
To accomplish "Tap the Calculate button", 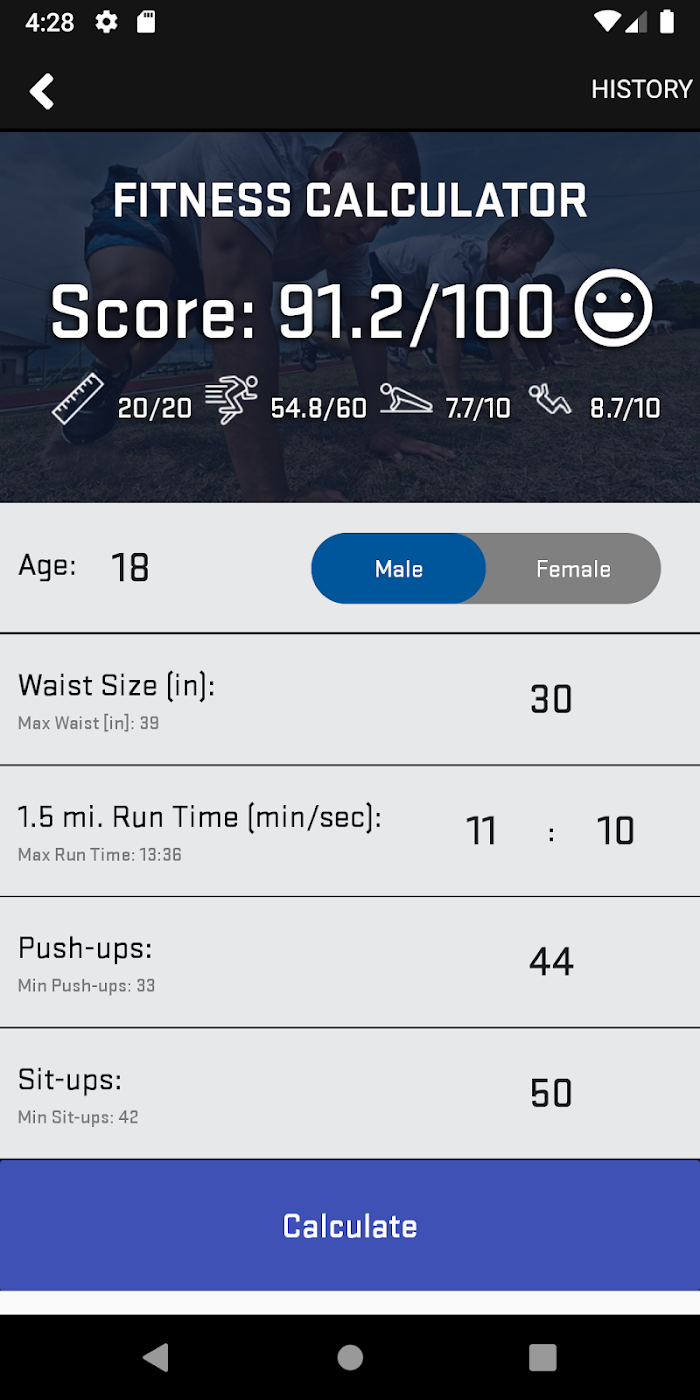I will click(350, 1226).
